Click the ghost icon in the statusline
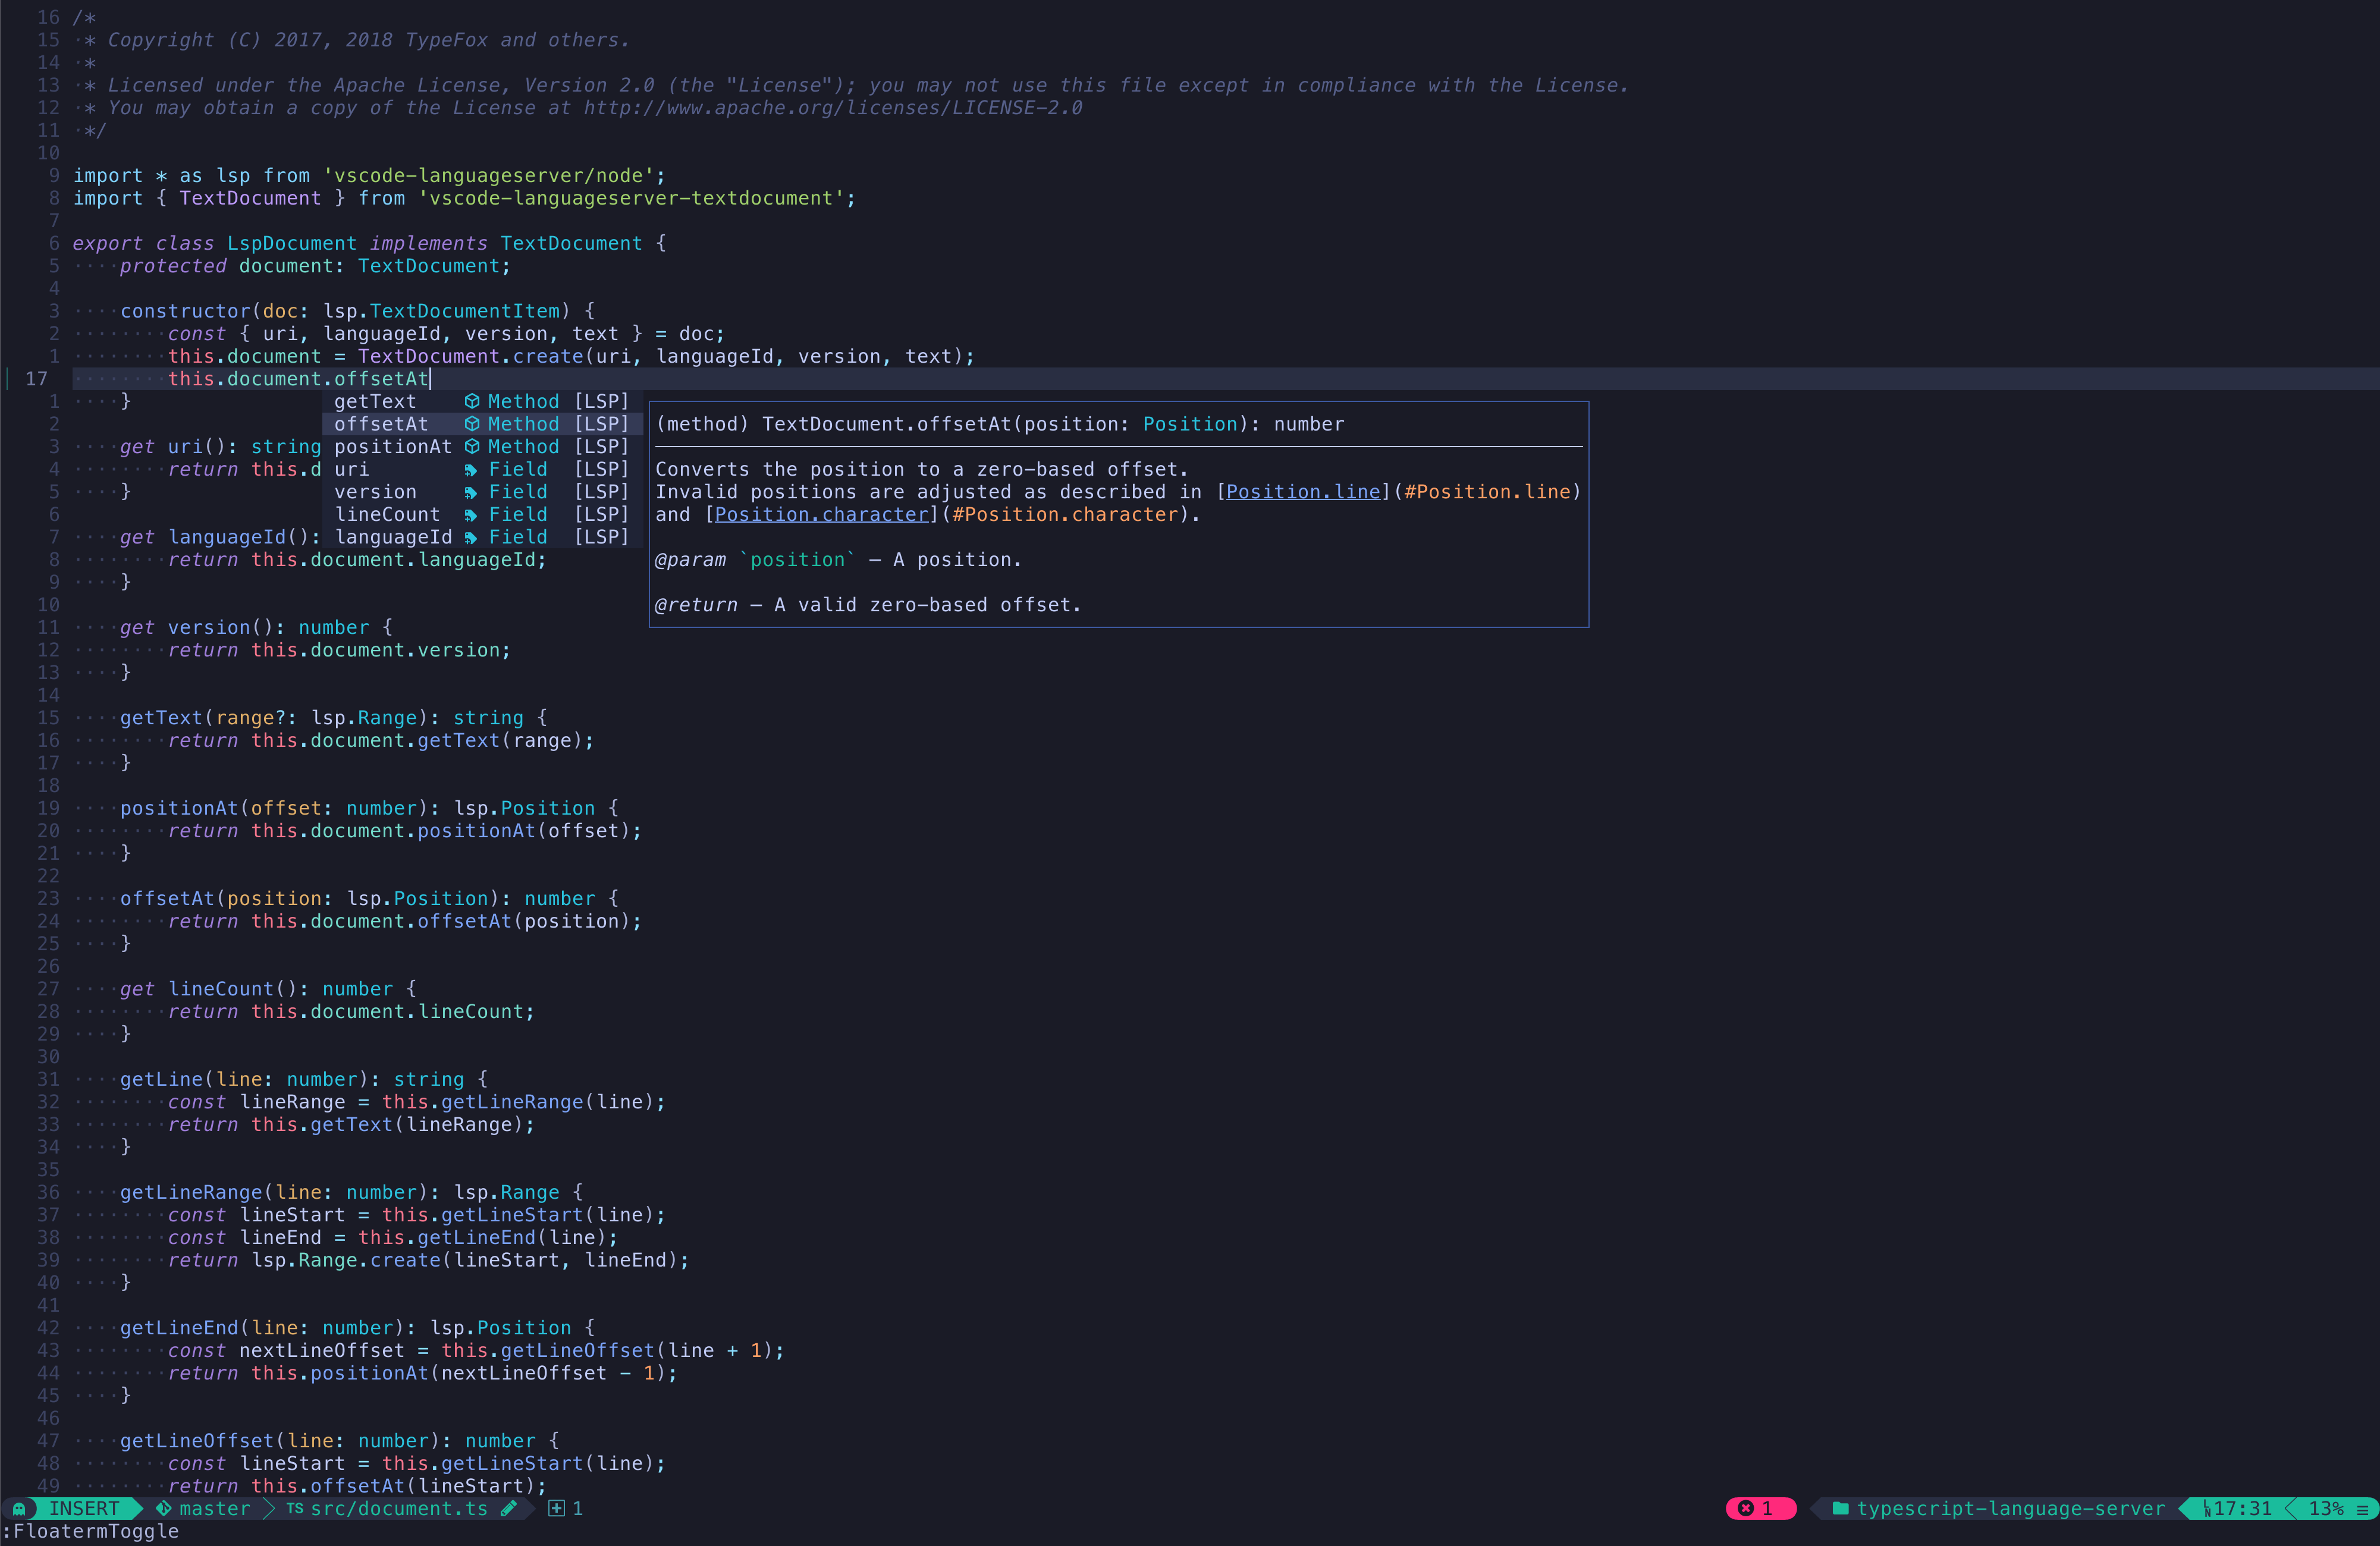Image resolution: width=2380 pixels, height=1546 pixels. (19, 1508)
